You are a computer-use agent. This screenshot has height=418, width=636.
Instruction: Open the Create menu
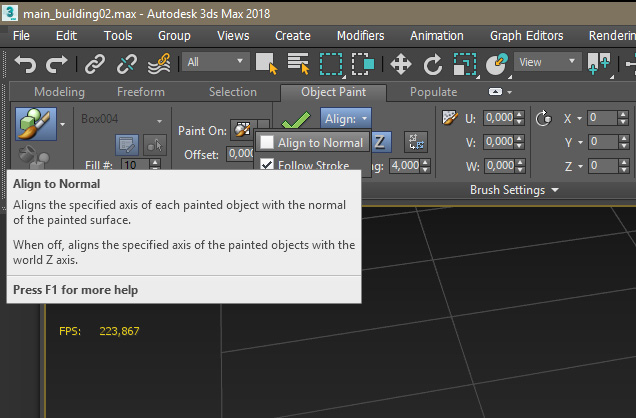[x=292, y=36]
